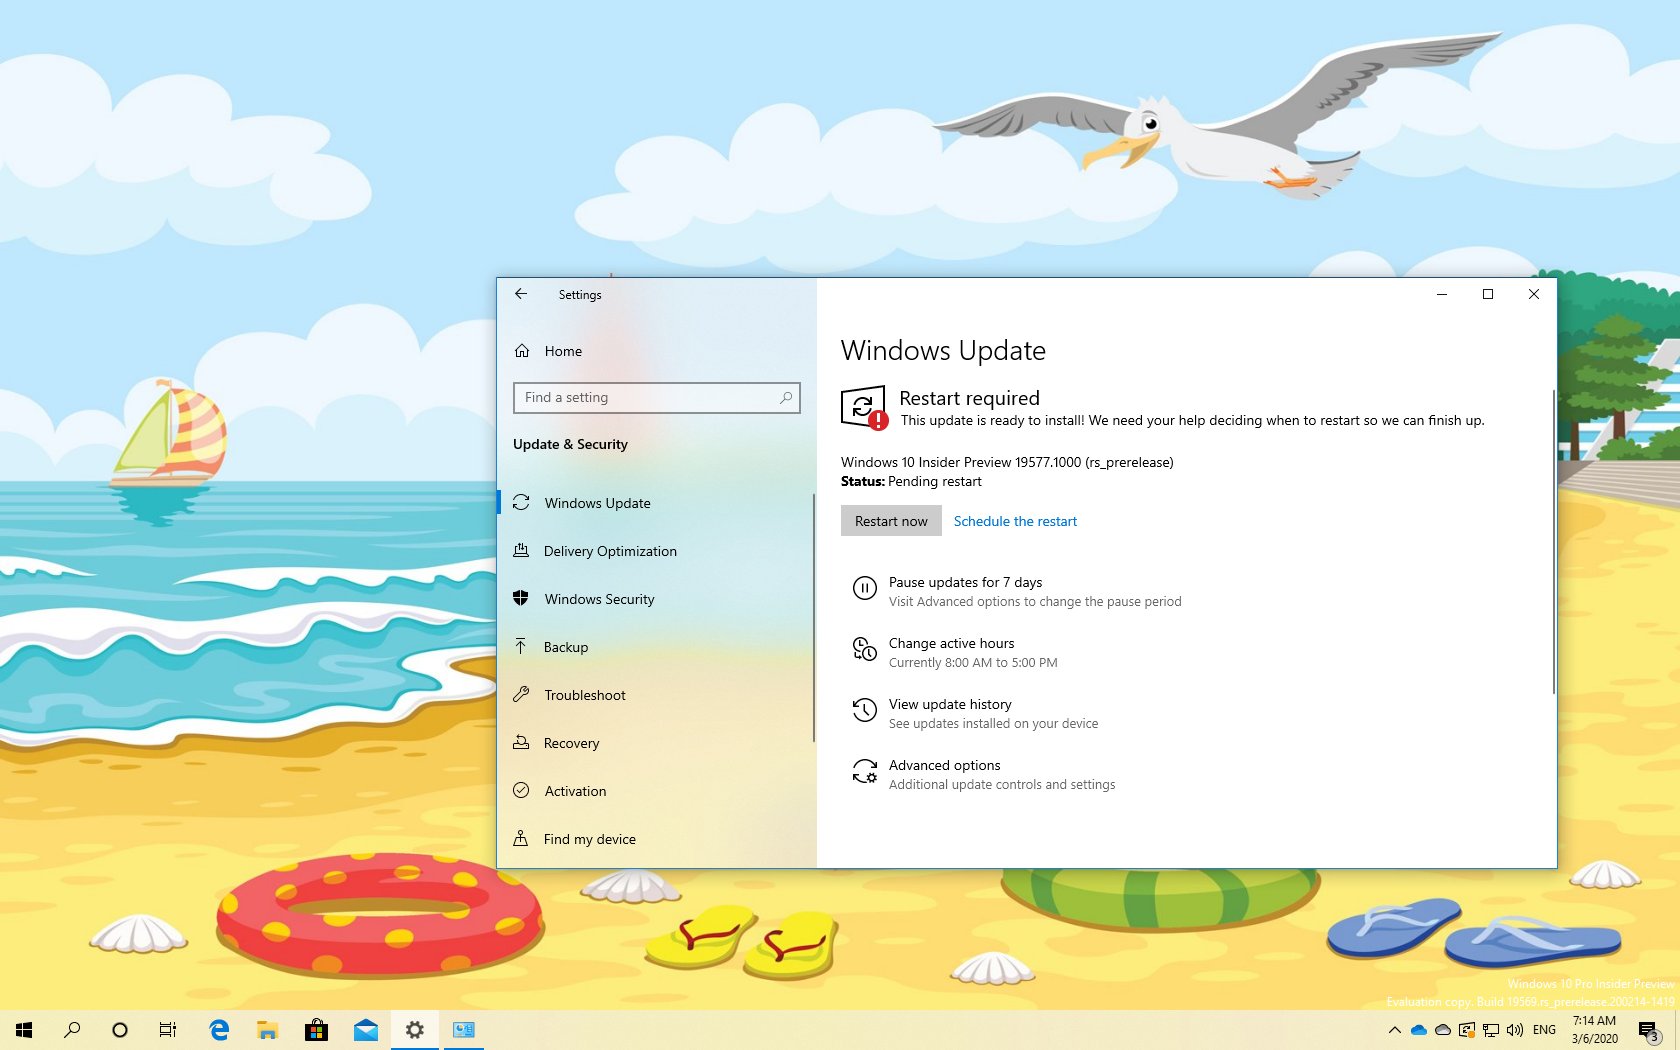
Task: Click Pause updates for 7 days
Action: point(1017,591)
